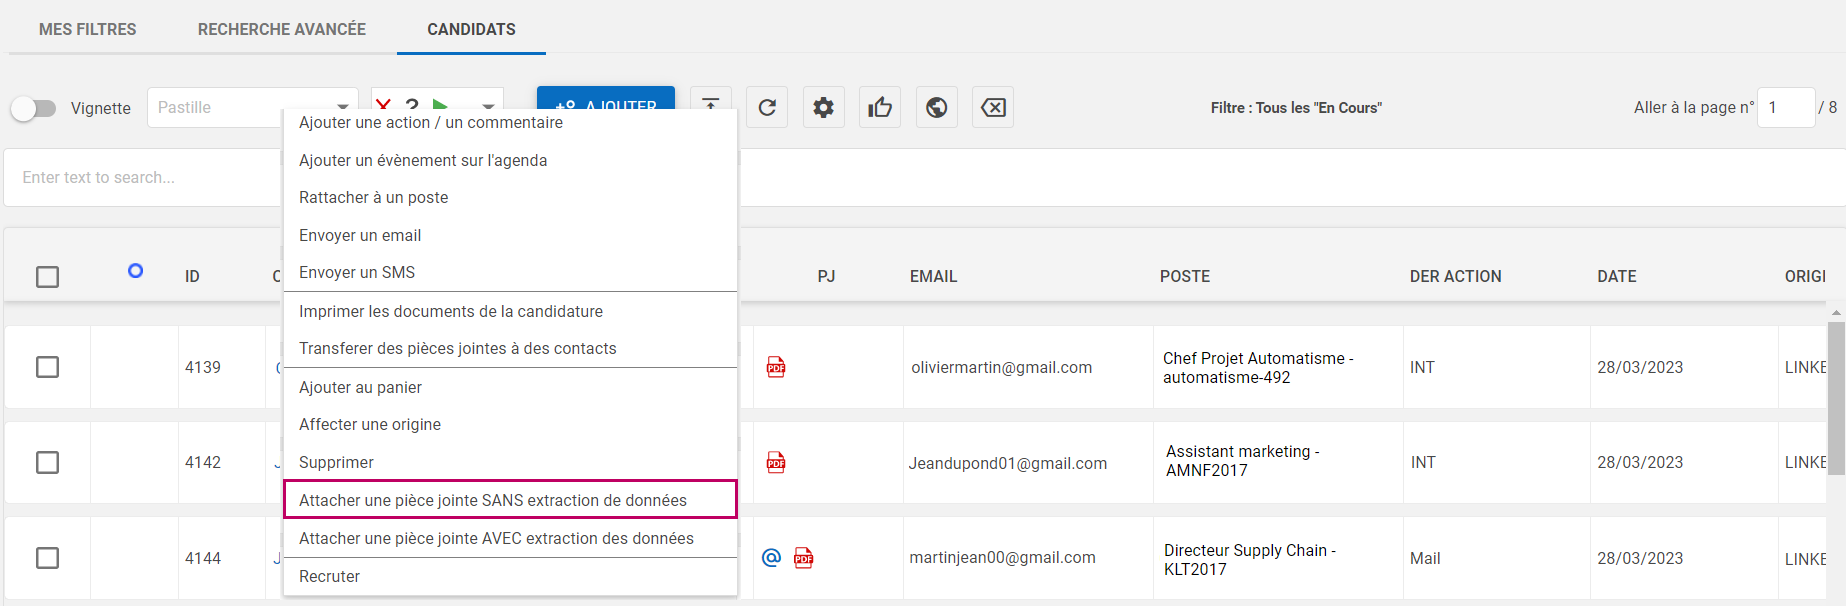Click the refresh icon in toolbar

pos(767,107)
